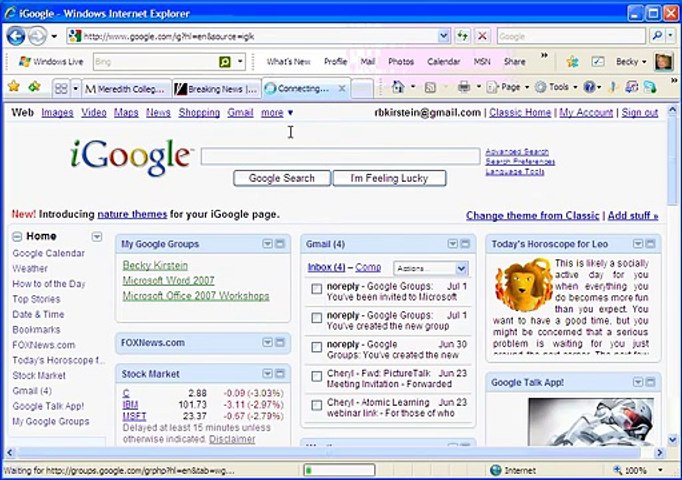The image size is (682, 480).
Task: Open the IBM stock ticker link
Action: point(130,405)
